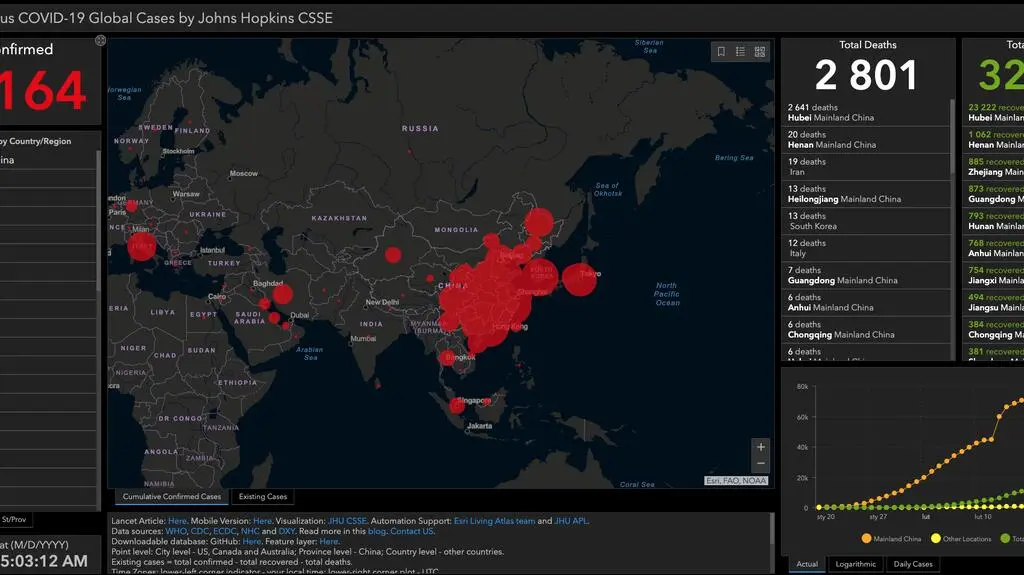This screenshot has height=575, width=1024.
Task: Select the Italy 12 deaths row
Action: (866, 248)
